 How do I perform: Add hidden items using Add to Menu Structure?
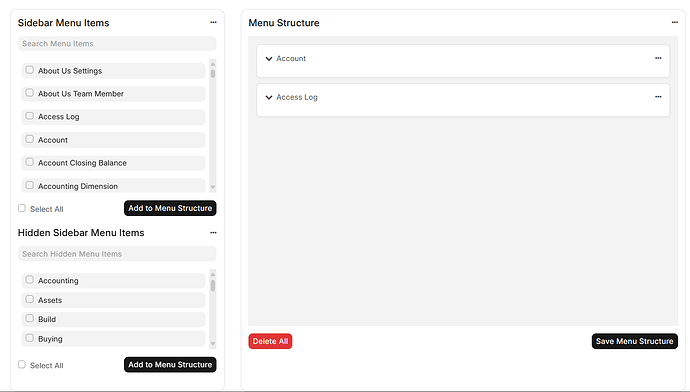(x=170, y=365)
